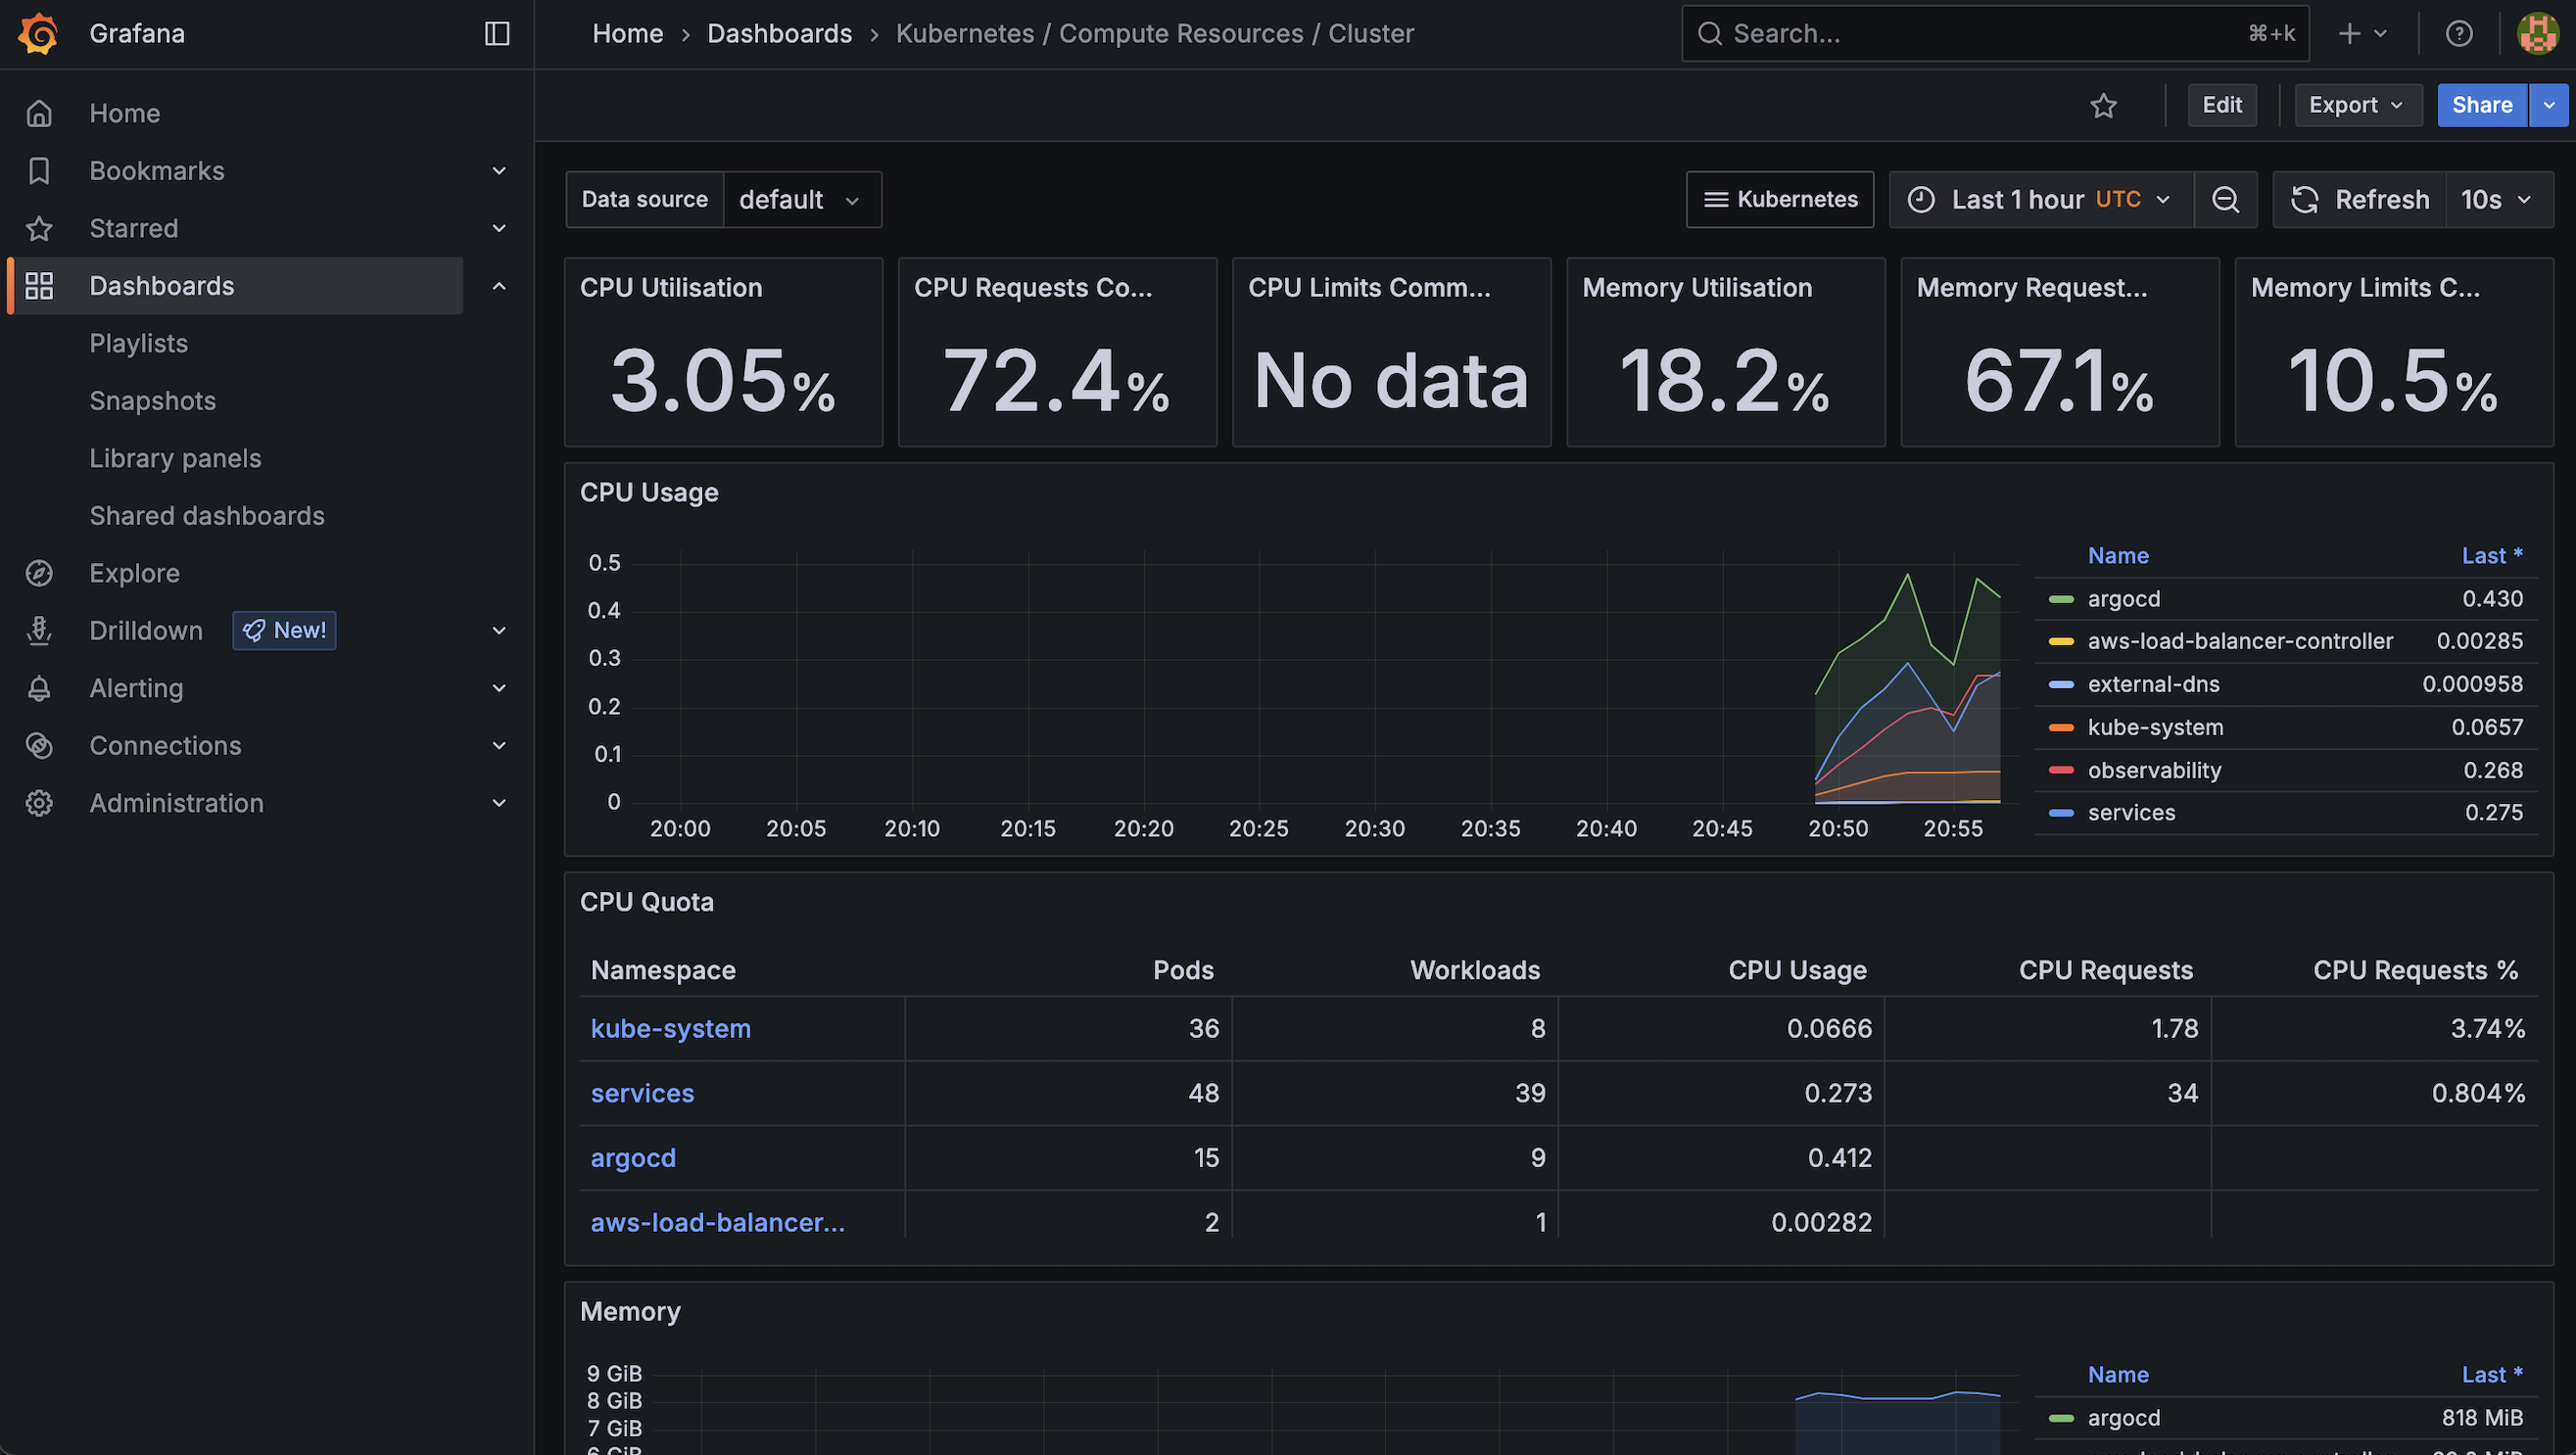Open Snapshots under Dashboards
The width and height of the screenshot is (2576, 1455).
point(152,401)
